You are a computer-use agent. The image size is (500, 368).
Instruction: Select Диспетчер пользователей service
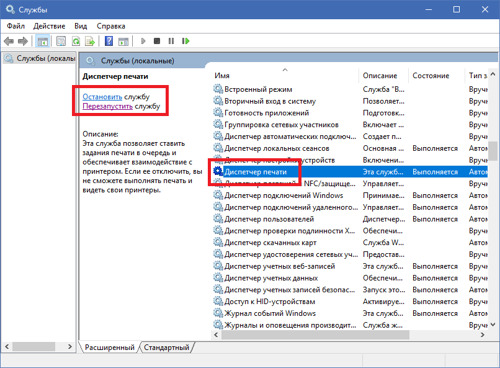click(x=269, y=219)
